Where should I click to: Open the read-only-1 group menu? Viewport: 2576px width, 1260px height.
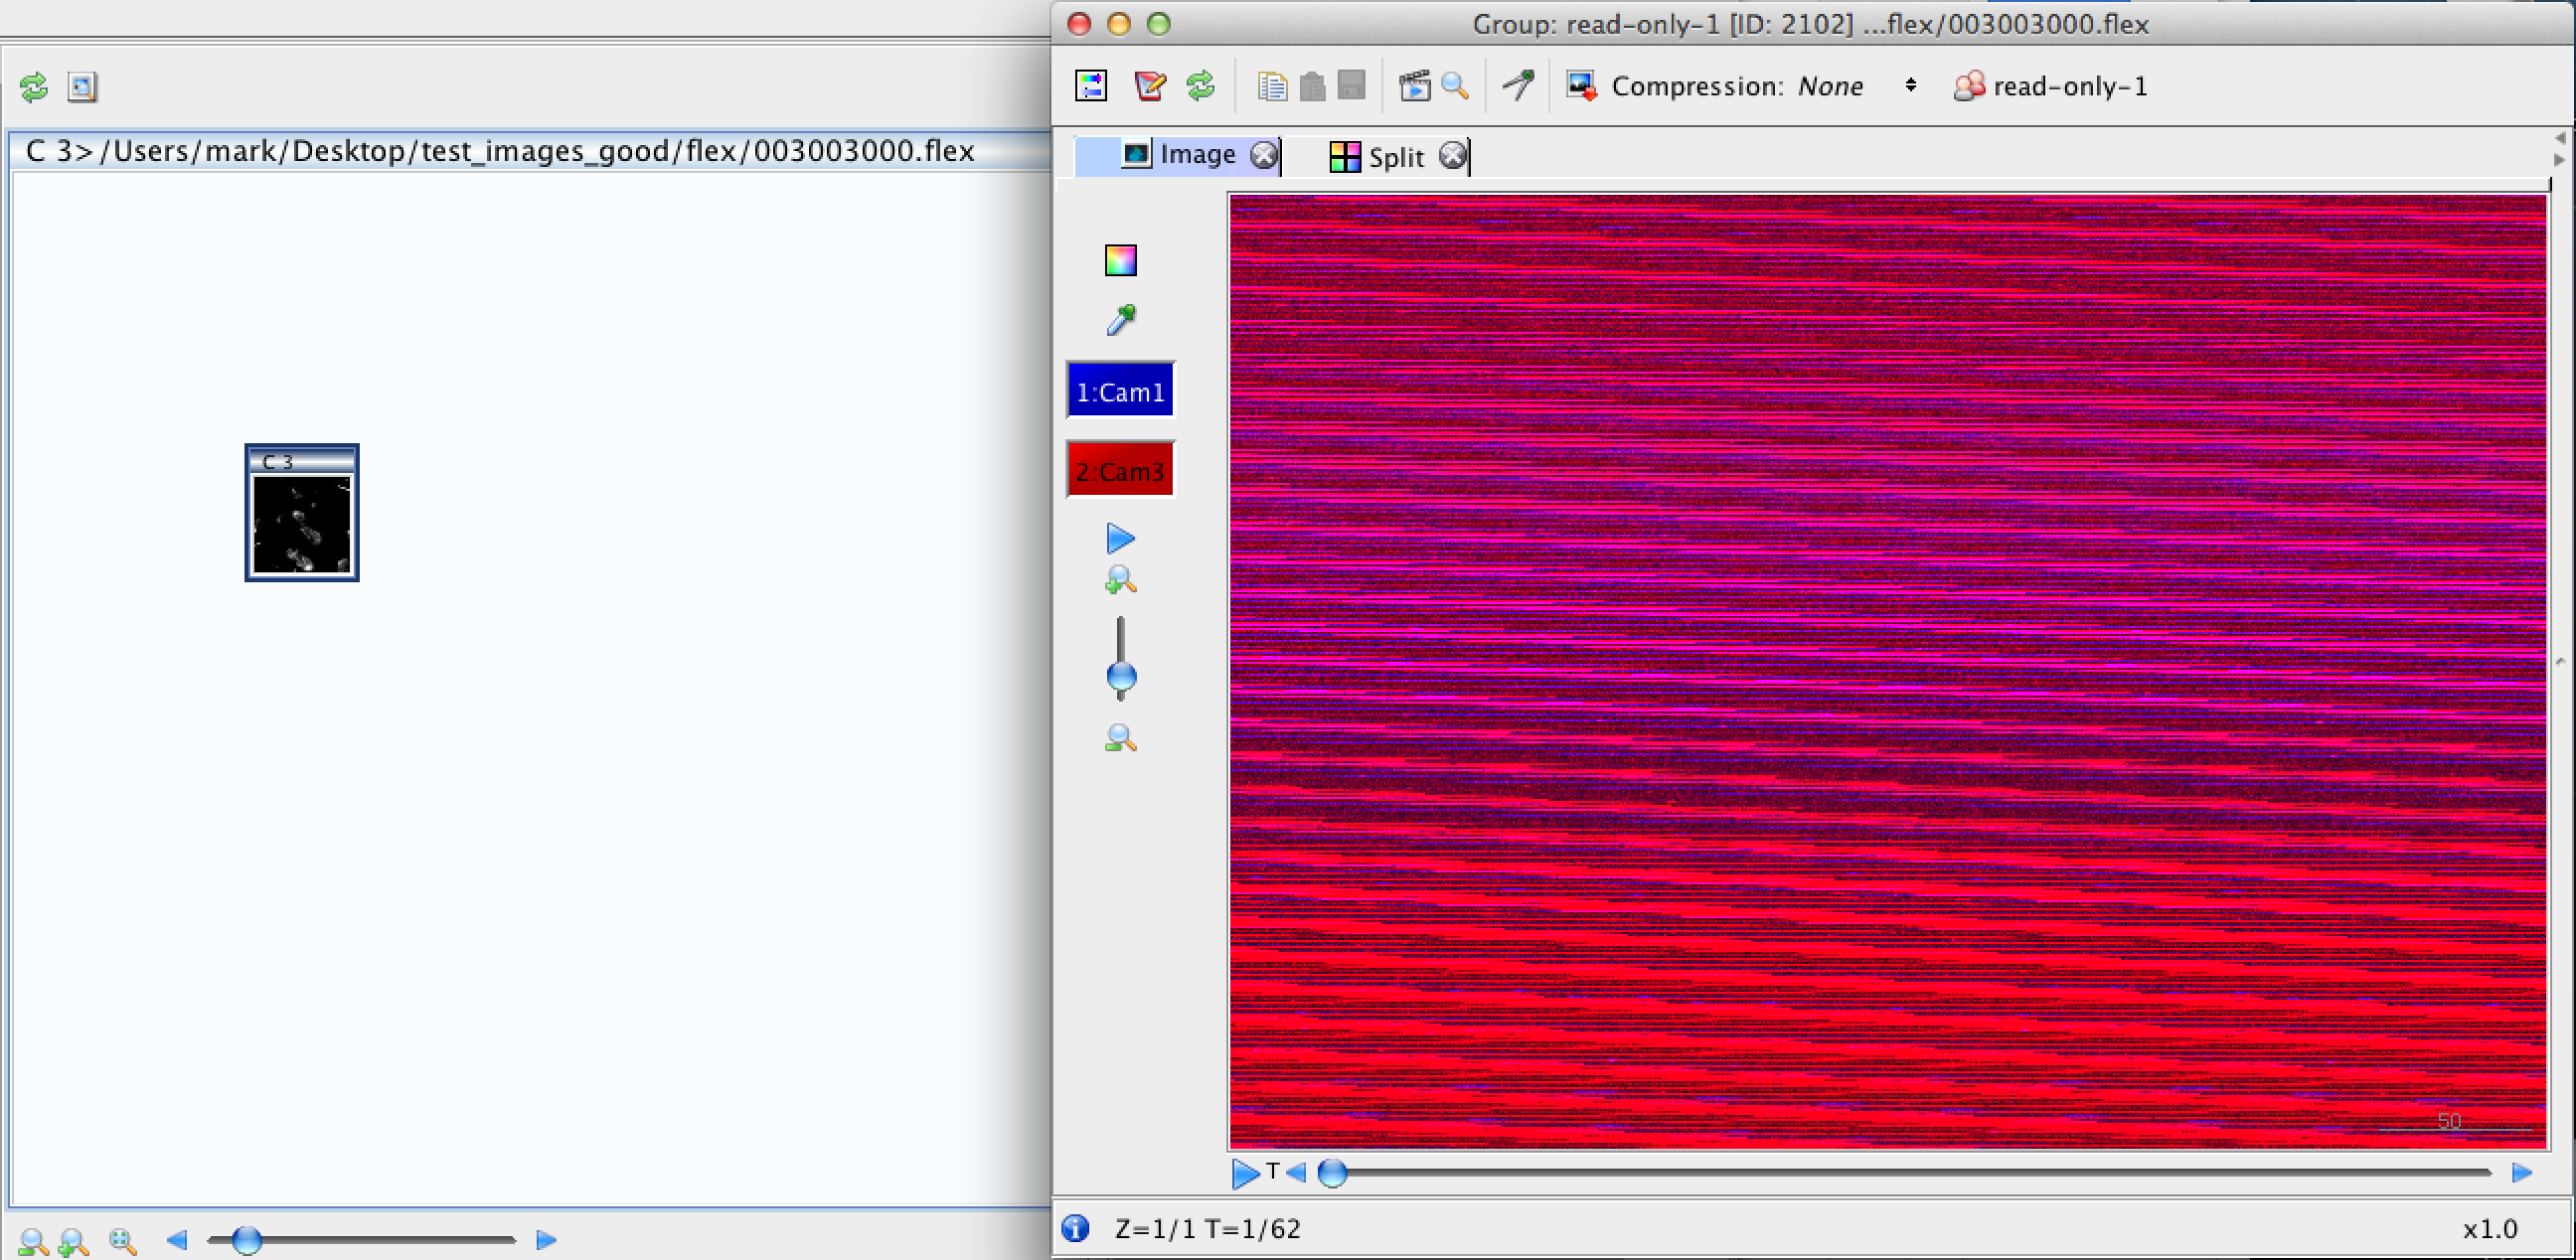click(2050, 86)
